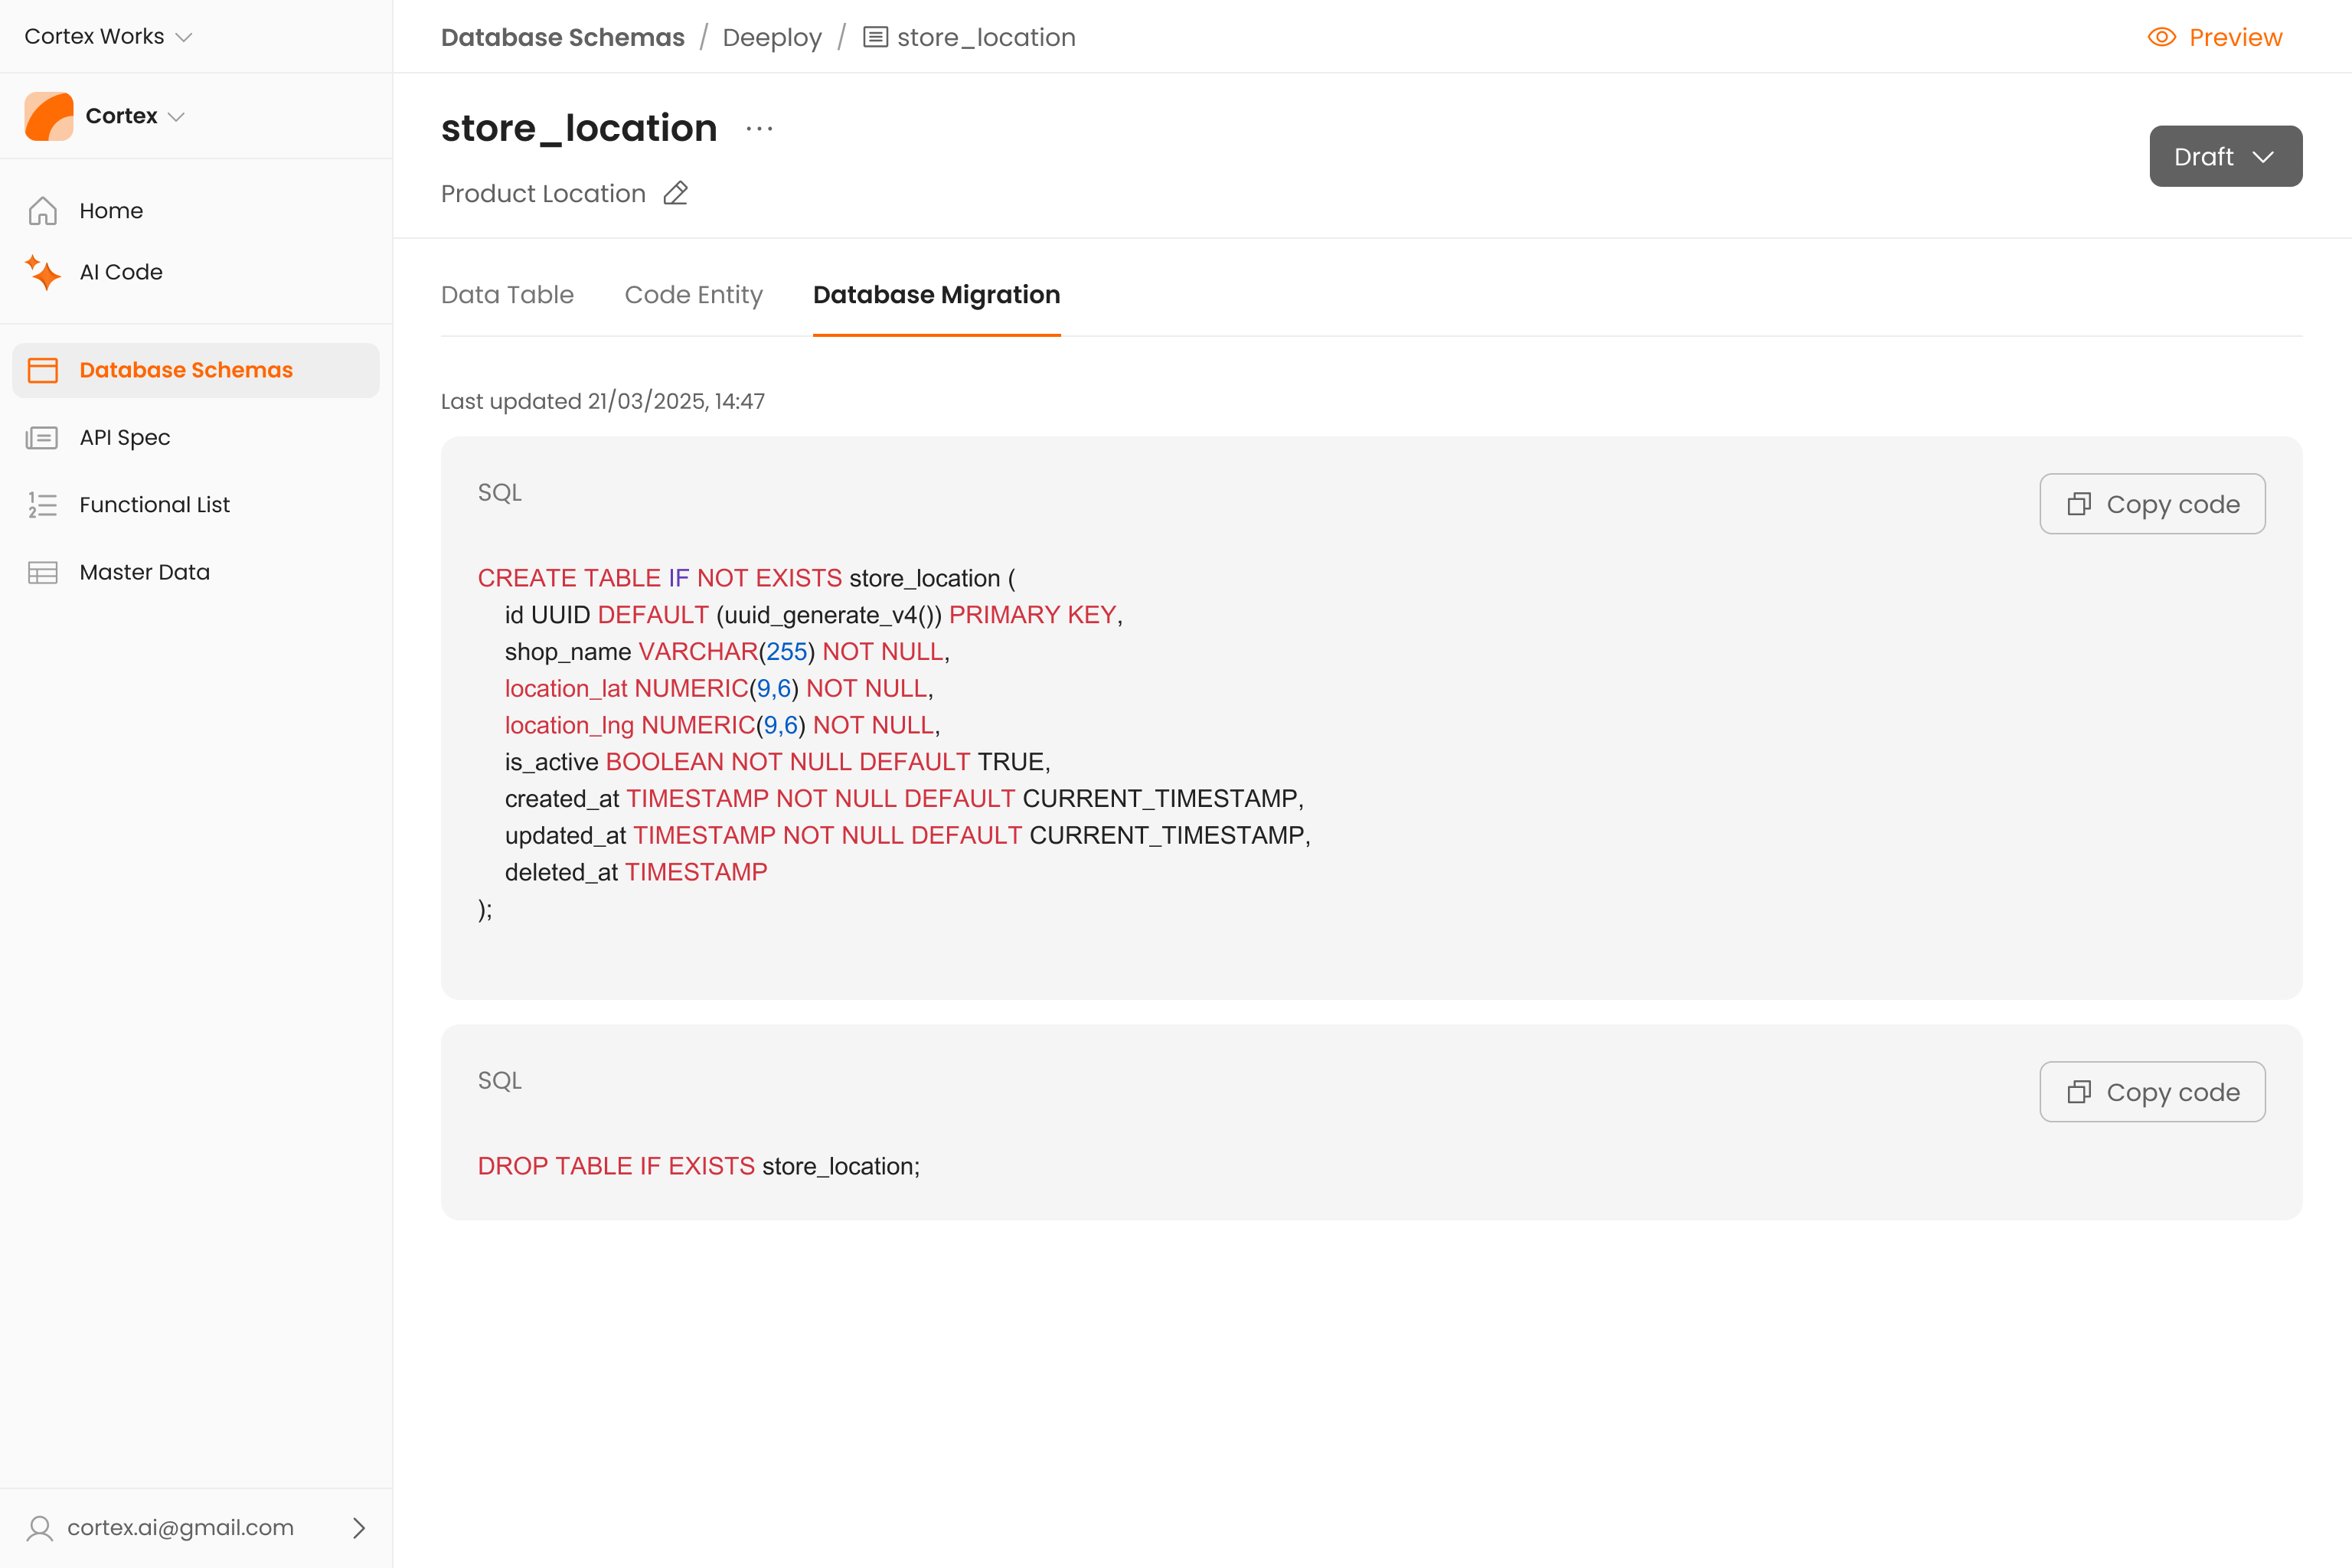Open the Draft status dropdown
Screen dimensions: 2352x1568
pyautogui.click(x=2225, y=156)
